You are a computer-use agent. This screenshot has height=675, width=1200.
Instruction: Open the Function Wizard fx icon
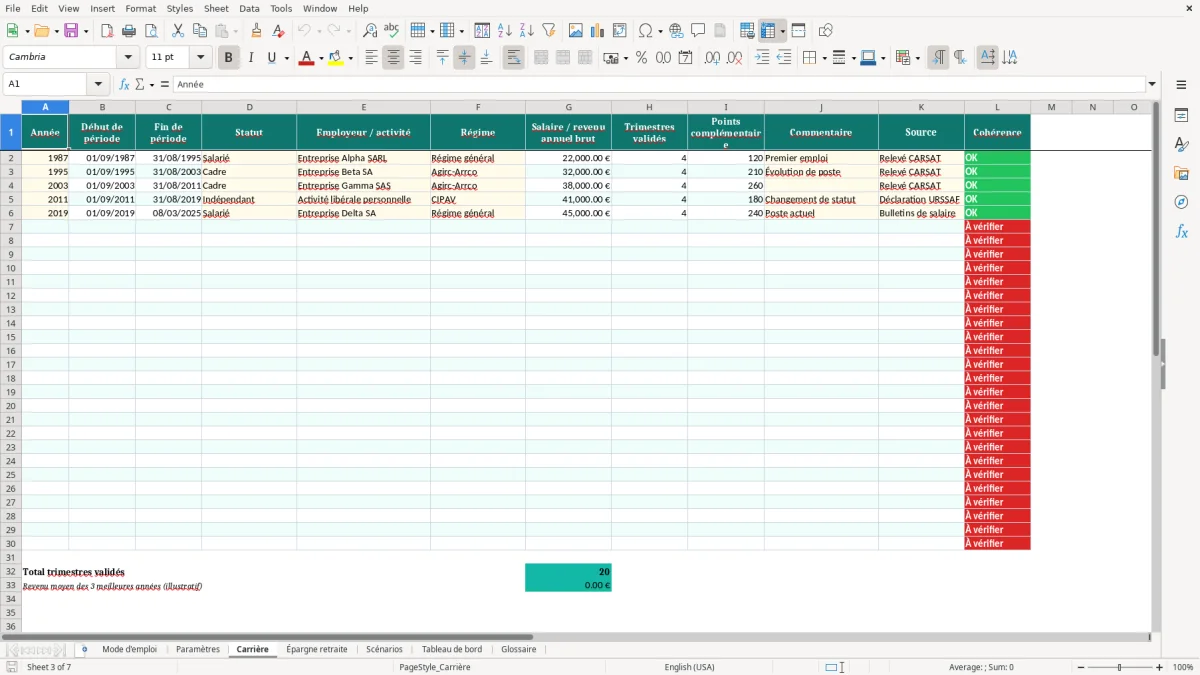point(124,84)
